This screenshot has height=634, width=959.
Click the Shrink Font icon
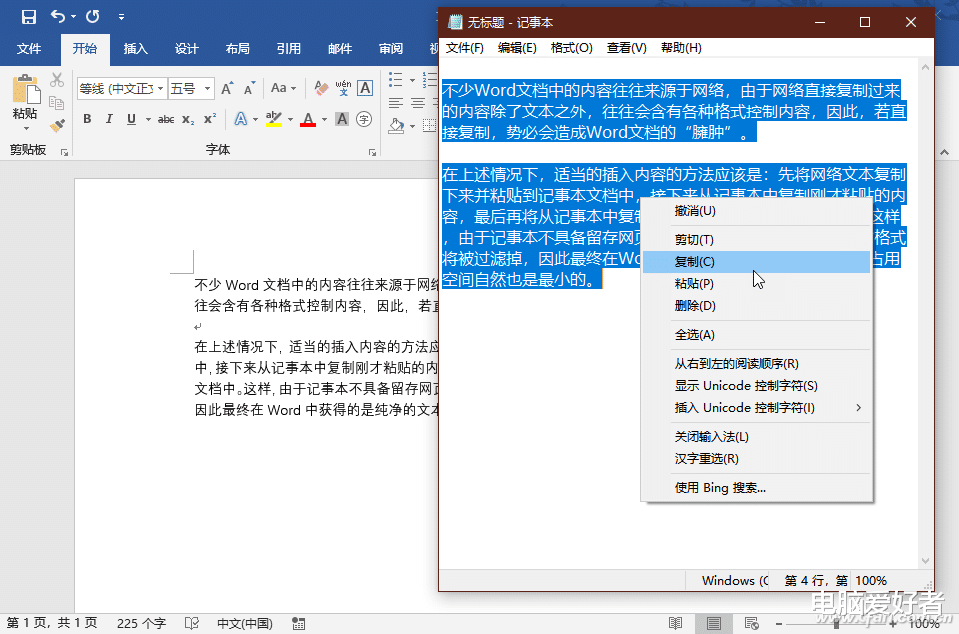click(x=248, y=89)
